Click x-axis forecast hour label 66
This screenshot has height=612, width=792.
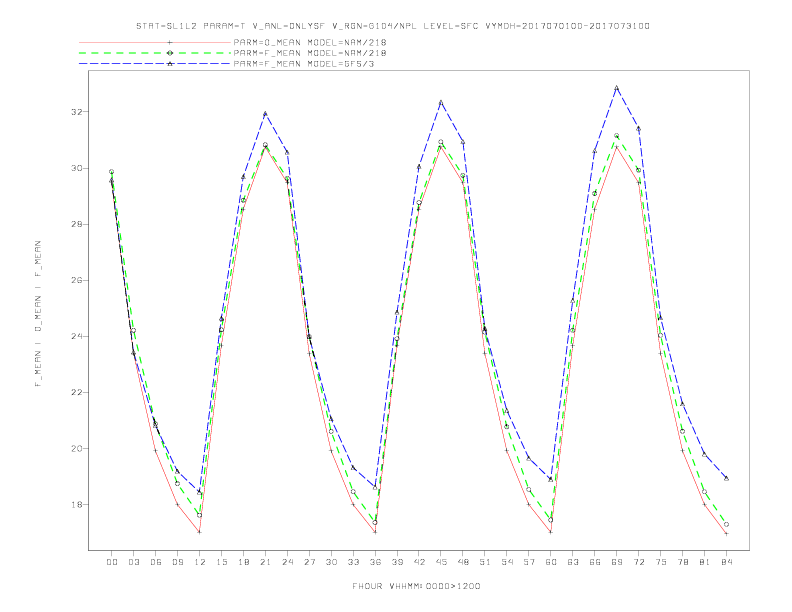coord(595,562)
